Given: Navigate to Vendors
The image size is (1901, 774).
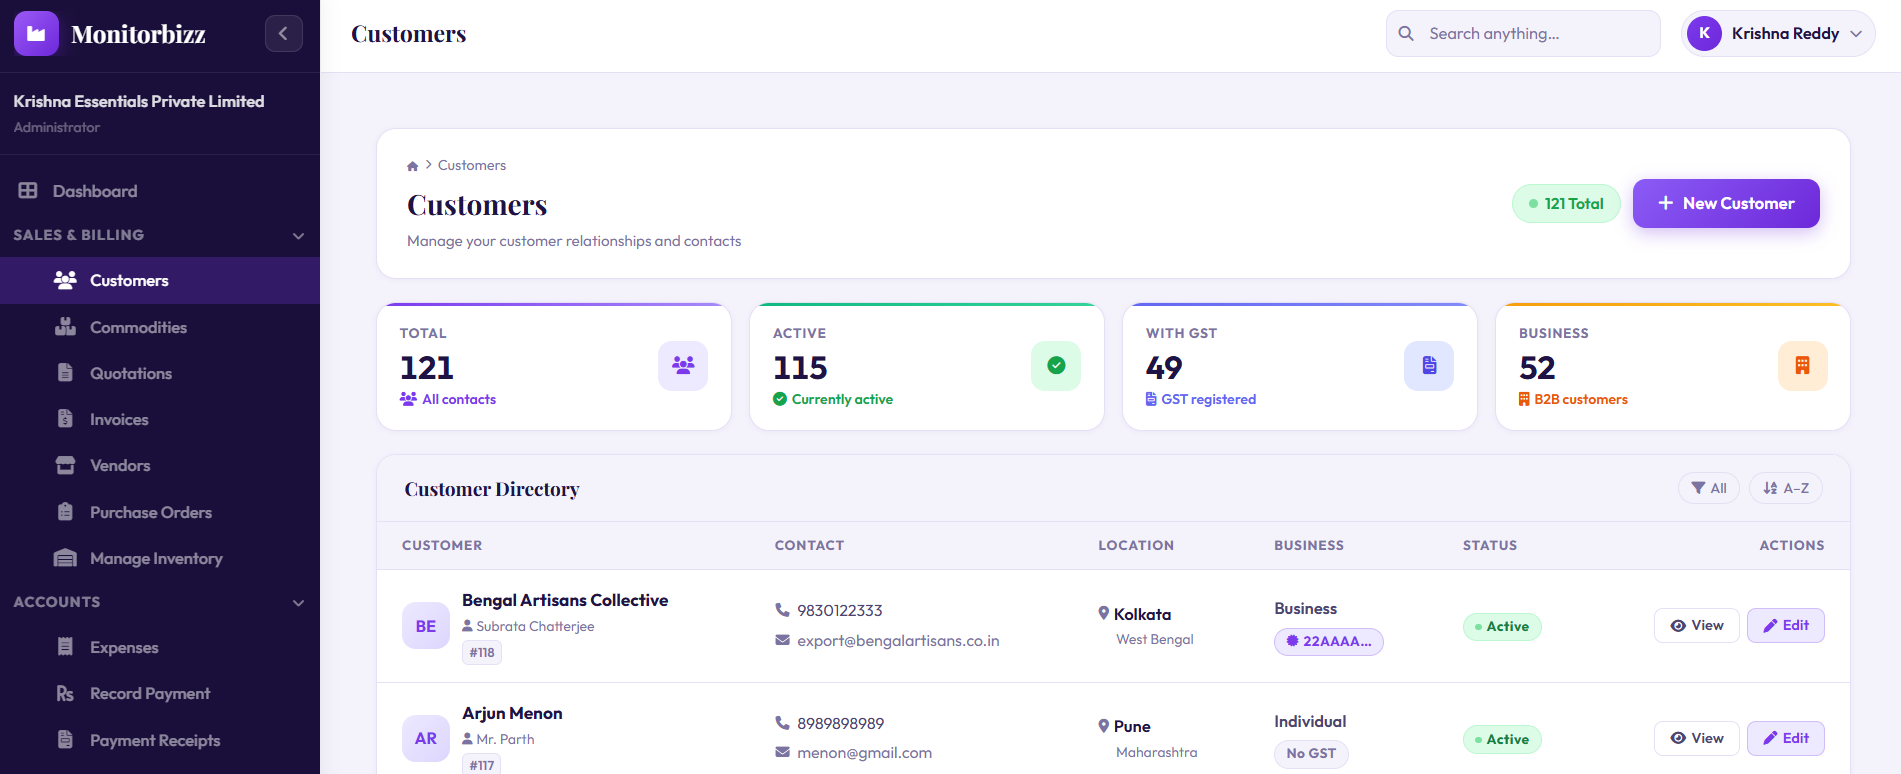Looking at the screenshot, I should 160,465.
